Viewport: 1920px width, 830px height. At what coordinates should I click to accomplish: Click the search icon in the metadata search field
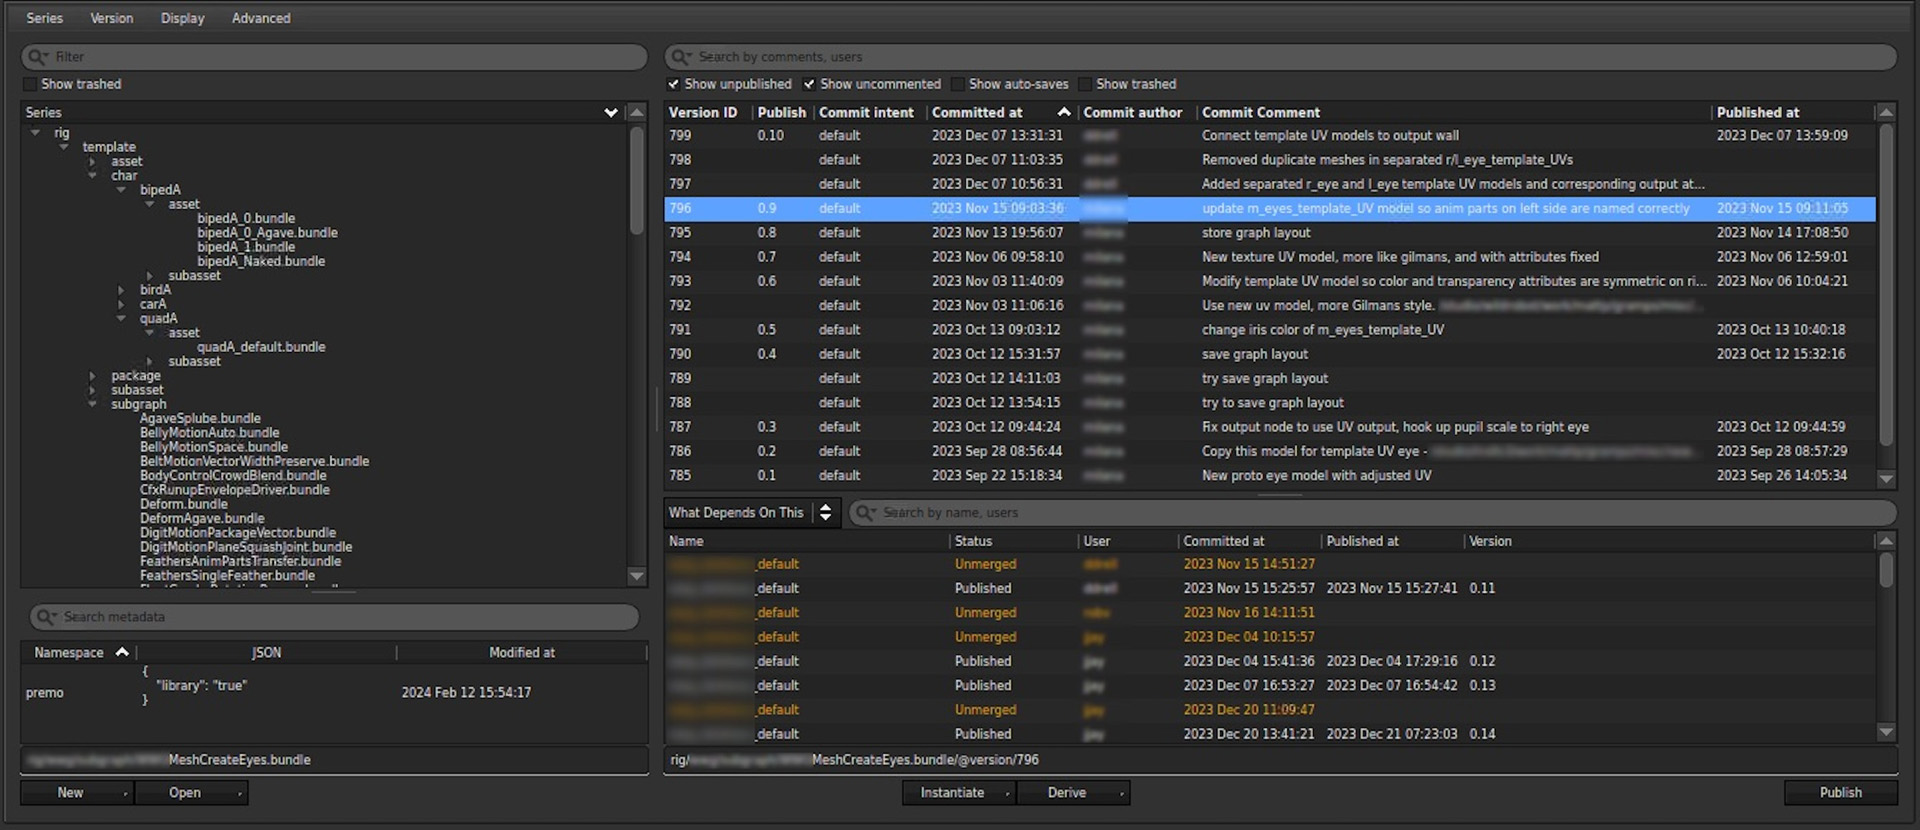(x=46, y=617)
